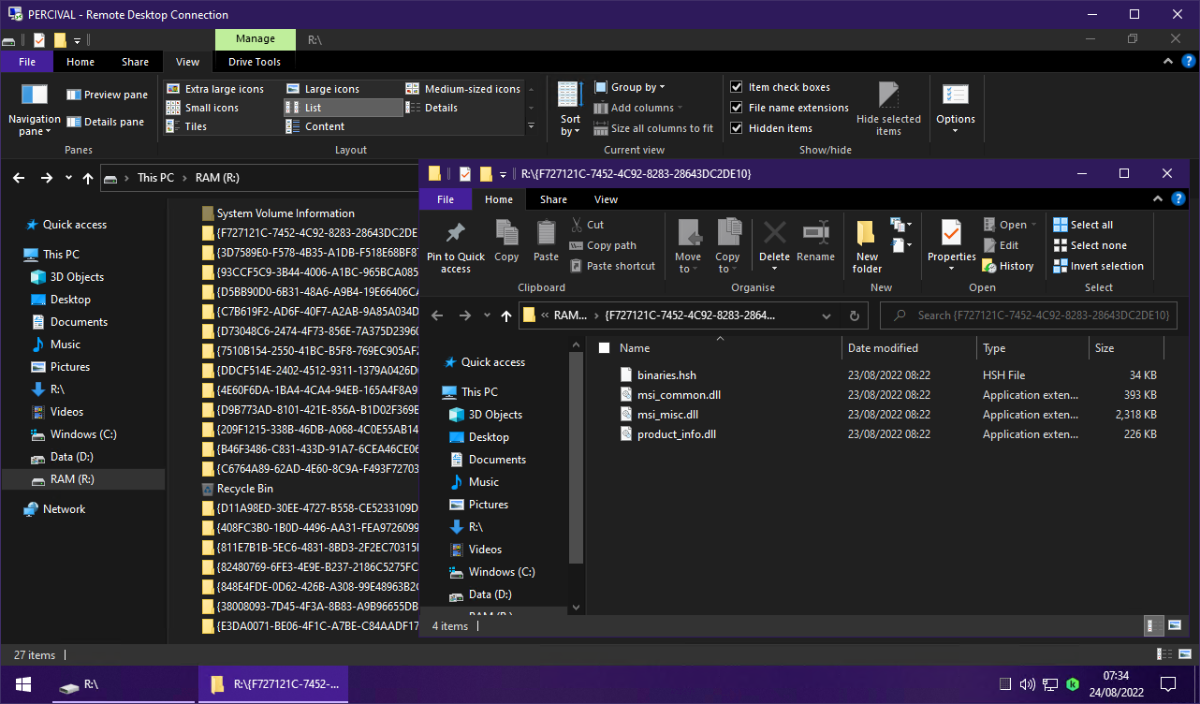Image resolution: width=1200 pixels, height=704 pixels.
Task: Click Back arrow in the back window
Action: (18, 178)
